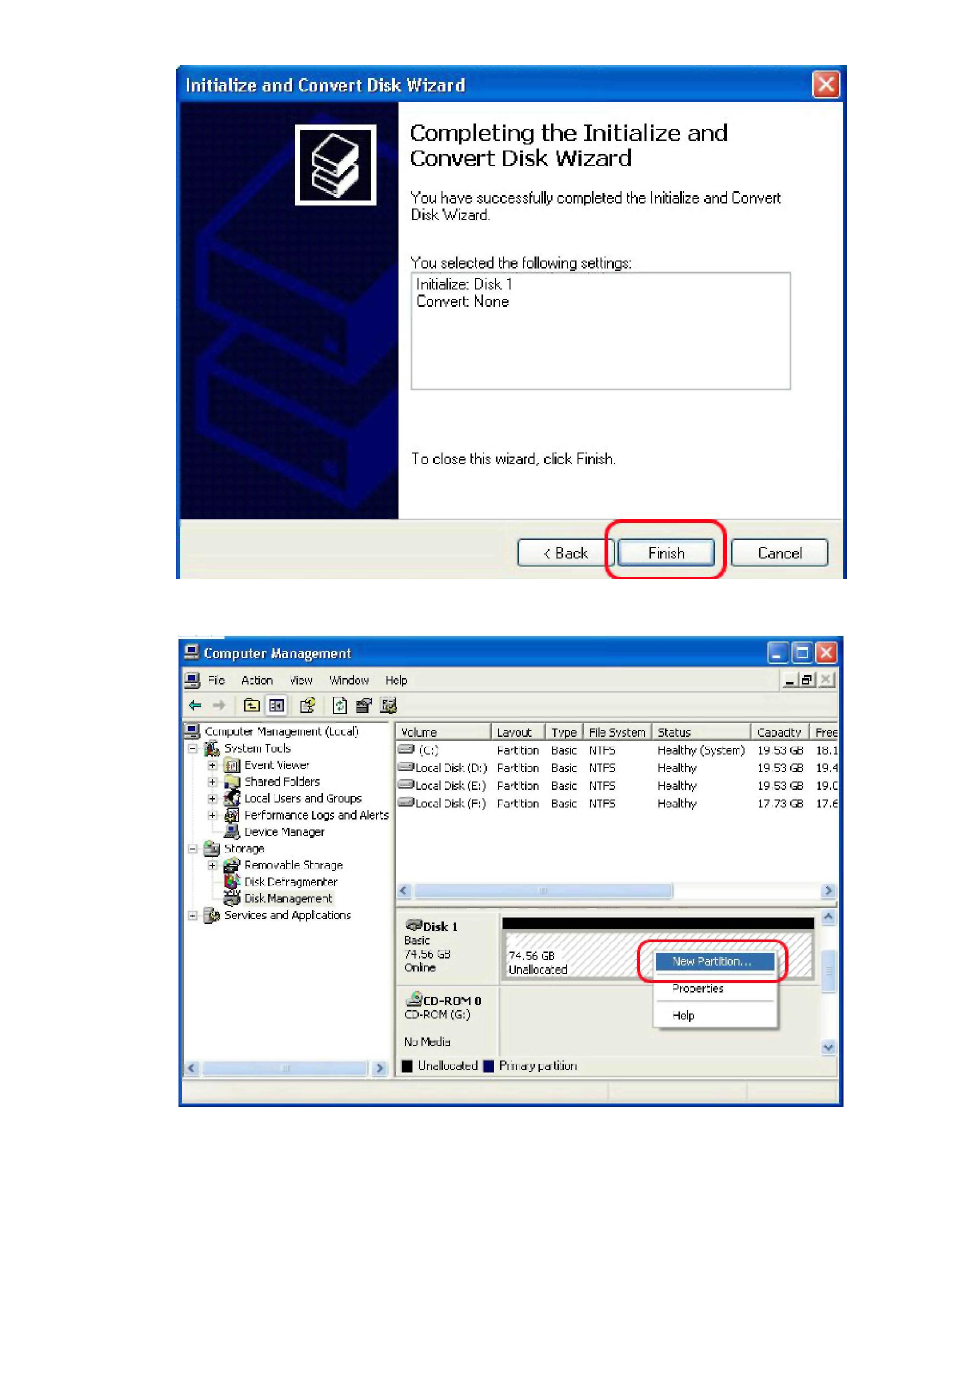Select Local Users and Groups
954x1381 pixels.
(x=303, y=798)
